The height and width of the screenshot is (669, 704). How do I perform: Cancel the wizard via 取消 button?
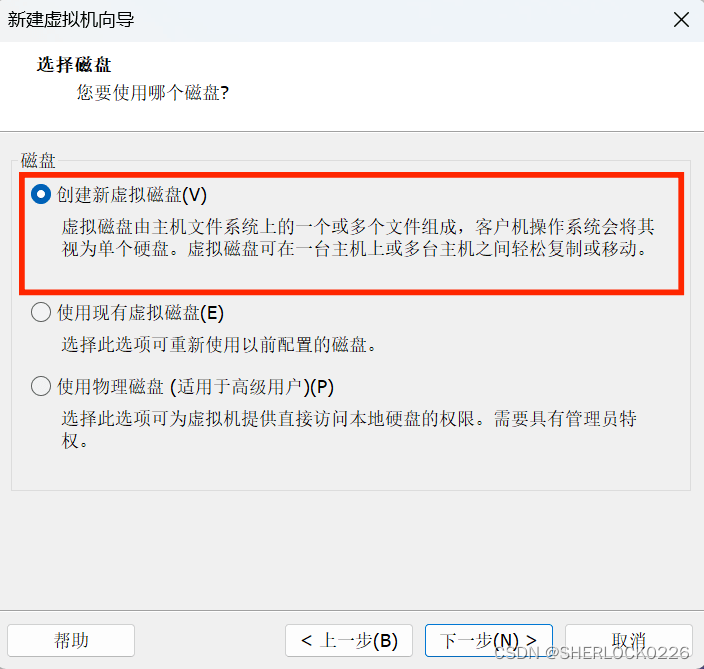coord(629,638)
